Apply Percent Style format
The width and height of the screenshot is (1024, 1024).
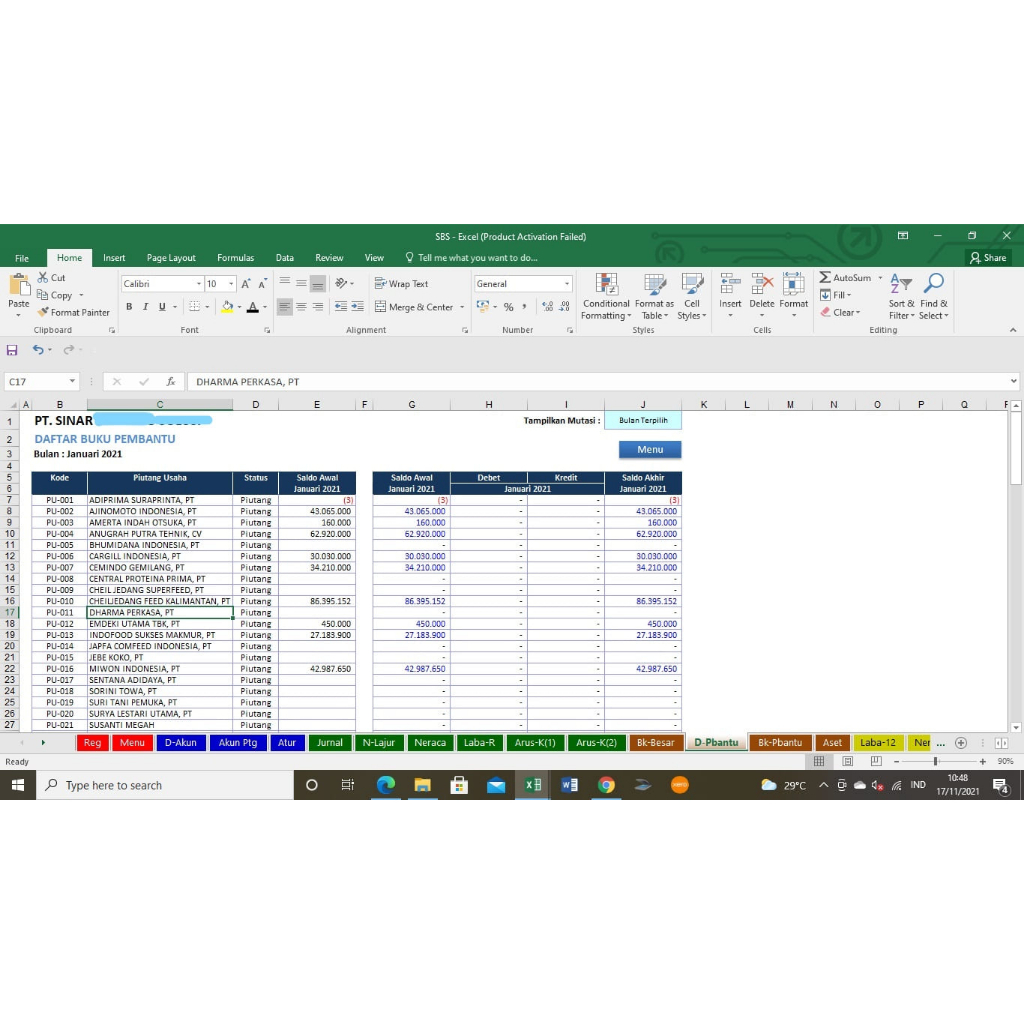[508, 307]
